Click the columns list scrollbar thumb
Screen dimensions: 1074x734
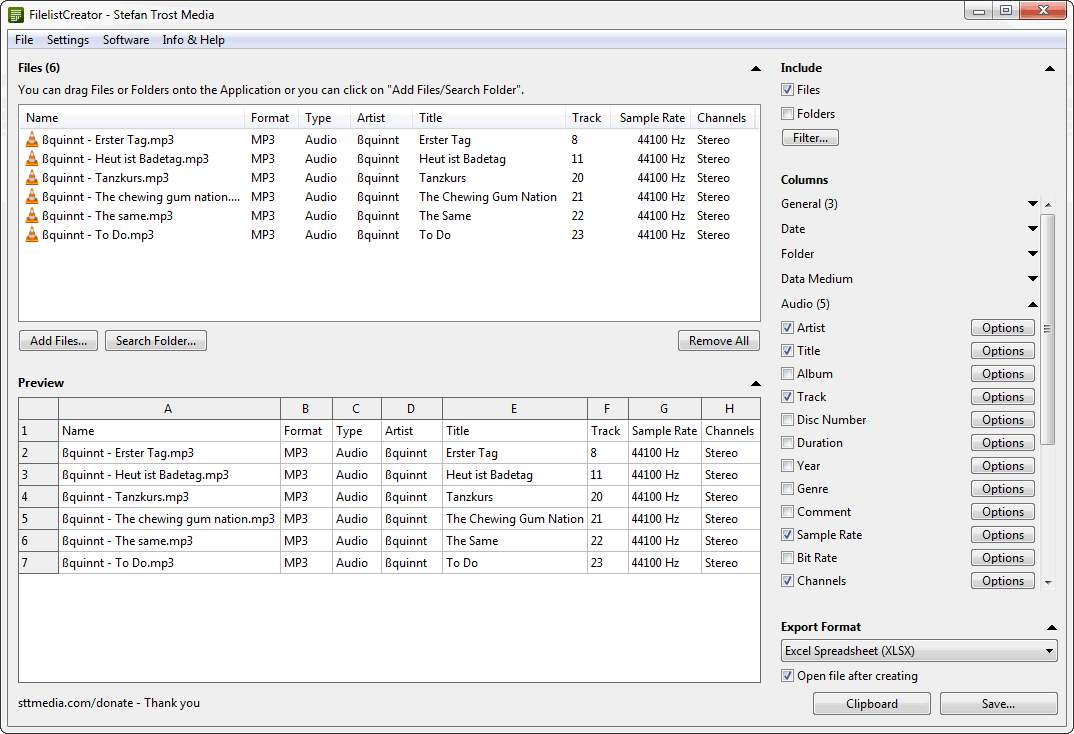coord(1048,329)
